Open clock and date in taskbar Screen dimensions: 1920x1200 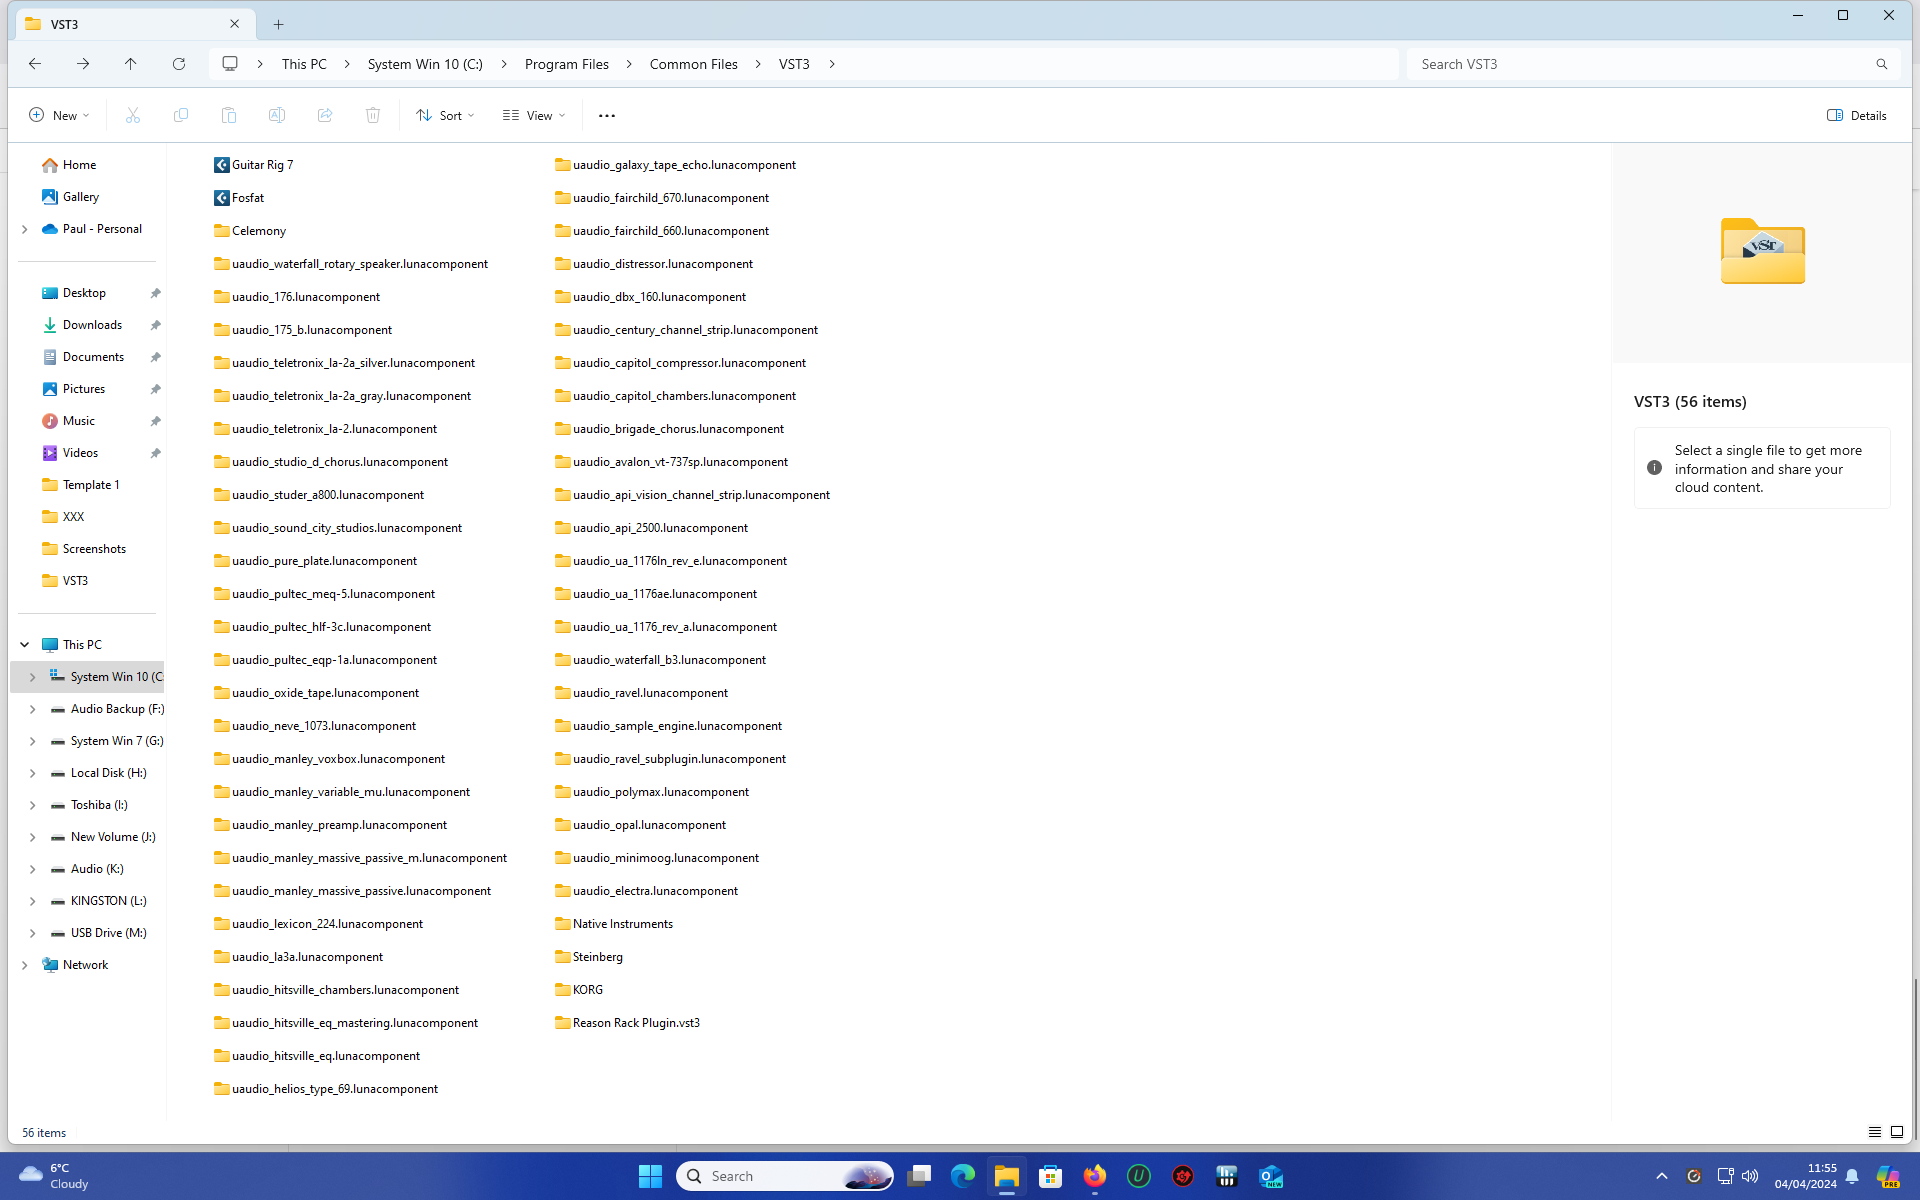[1805, 1176]
